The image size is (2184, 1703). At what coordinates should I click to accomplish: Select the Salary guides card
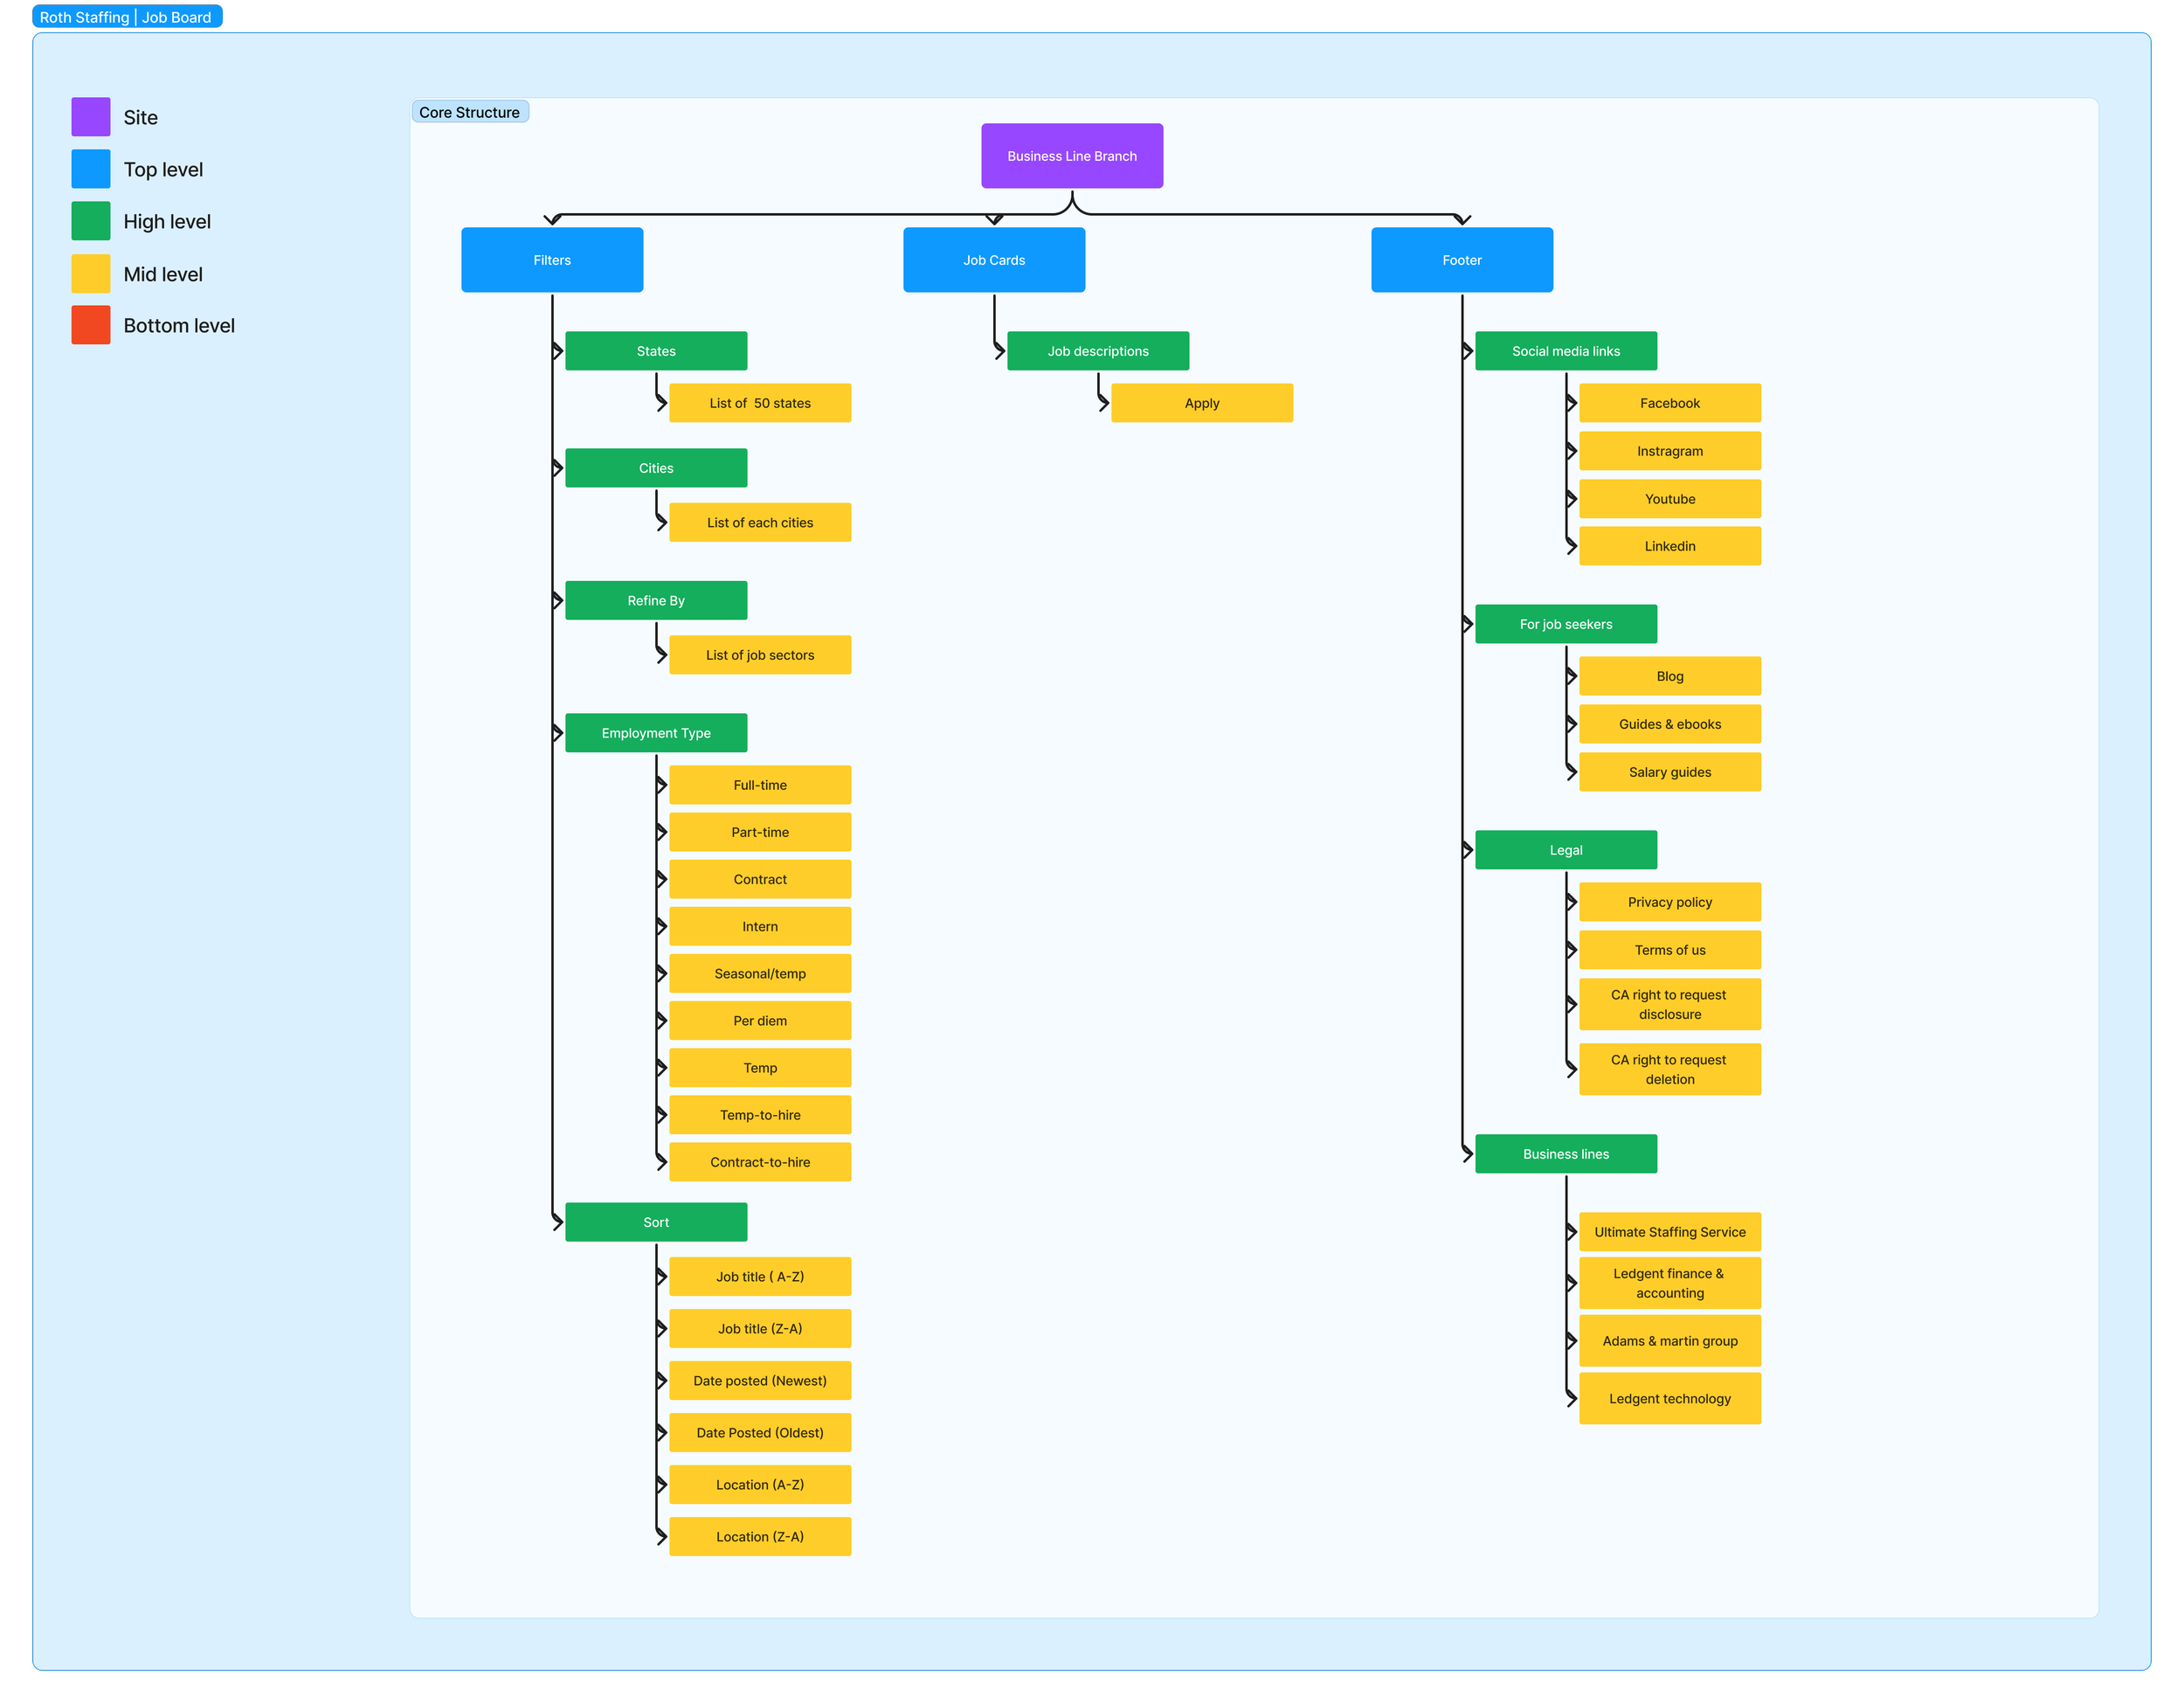1669,772
